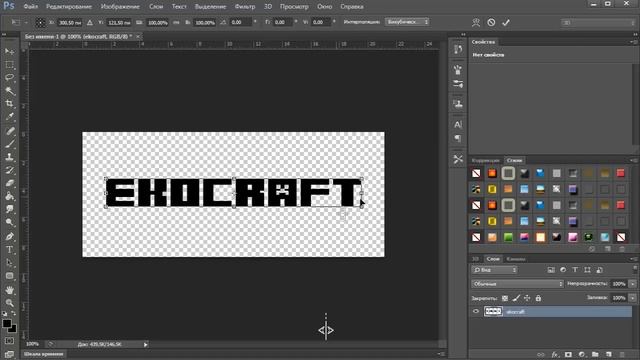Create a new layer button

click(x=609, y=354)
